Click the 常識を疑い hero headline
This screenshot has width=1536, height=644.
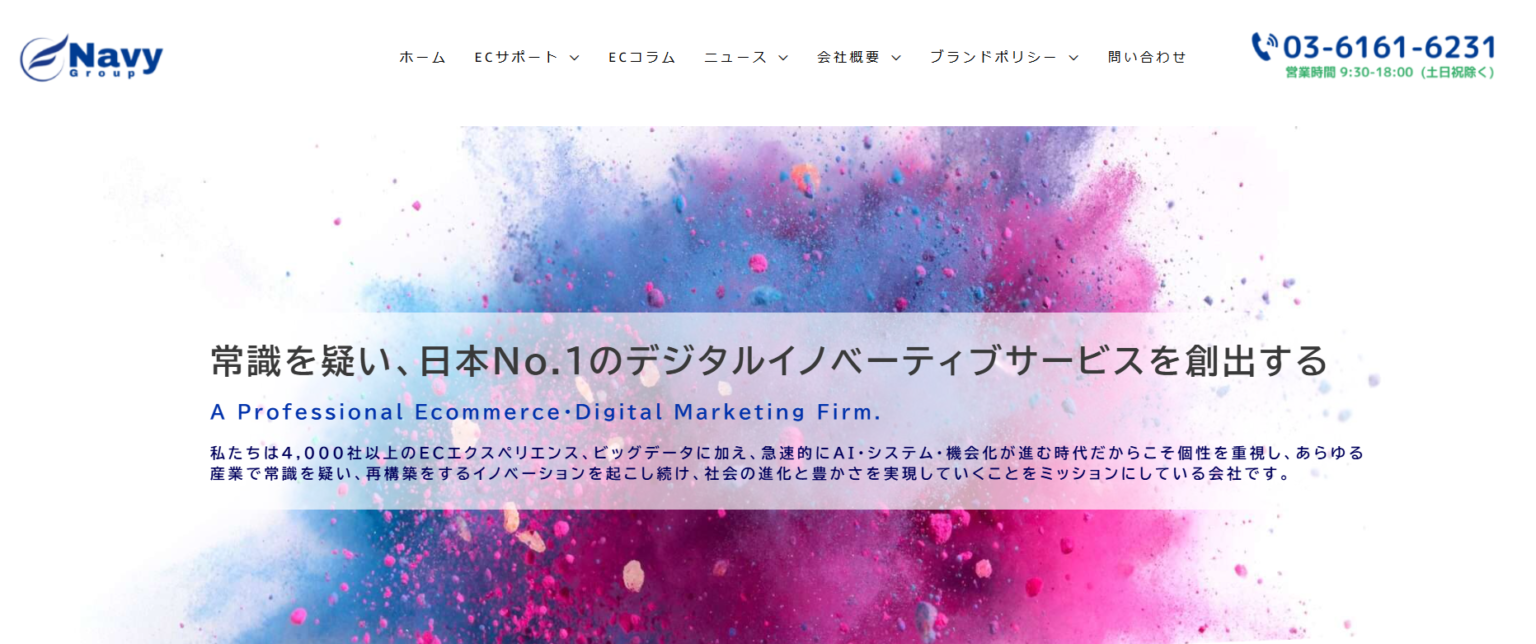(769, 361)
